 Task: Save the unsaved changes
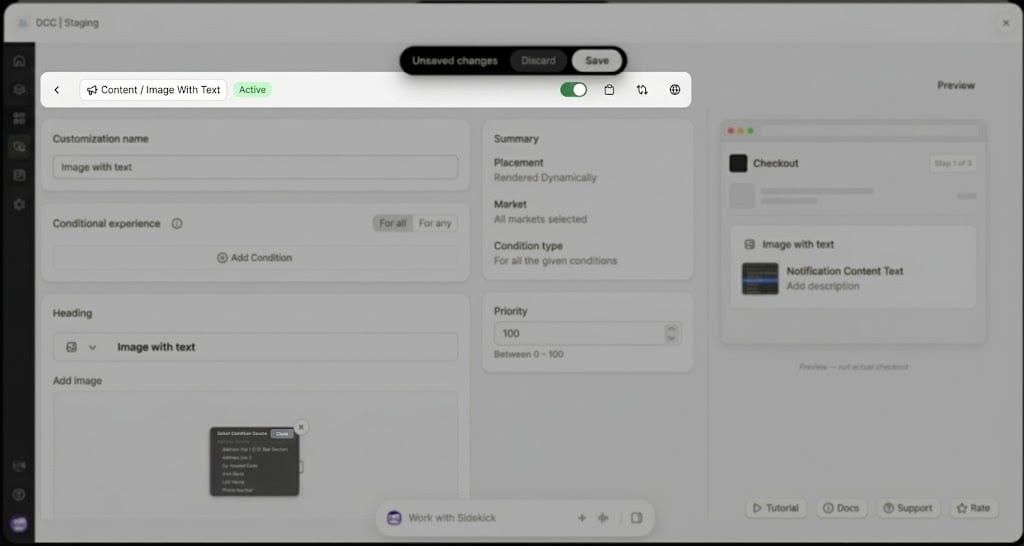coord(597,61)
